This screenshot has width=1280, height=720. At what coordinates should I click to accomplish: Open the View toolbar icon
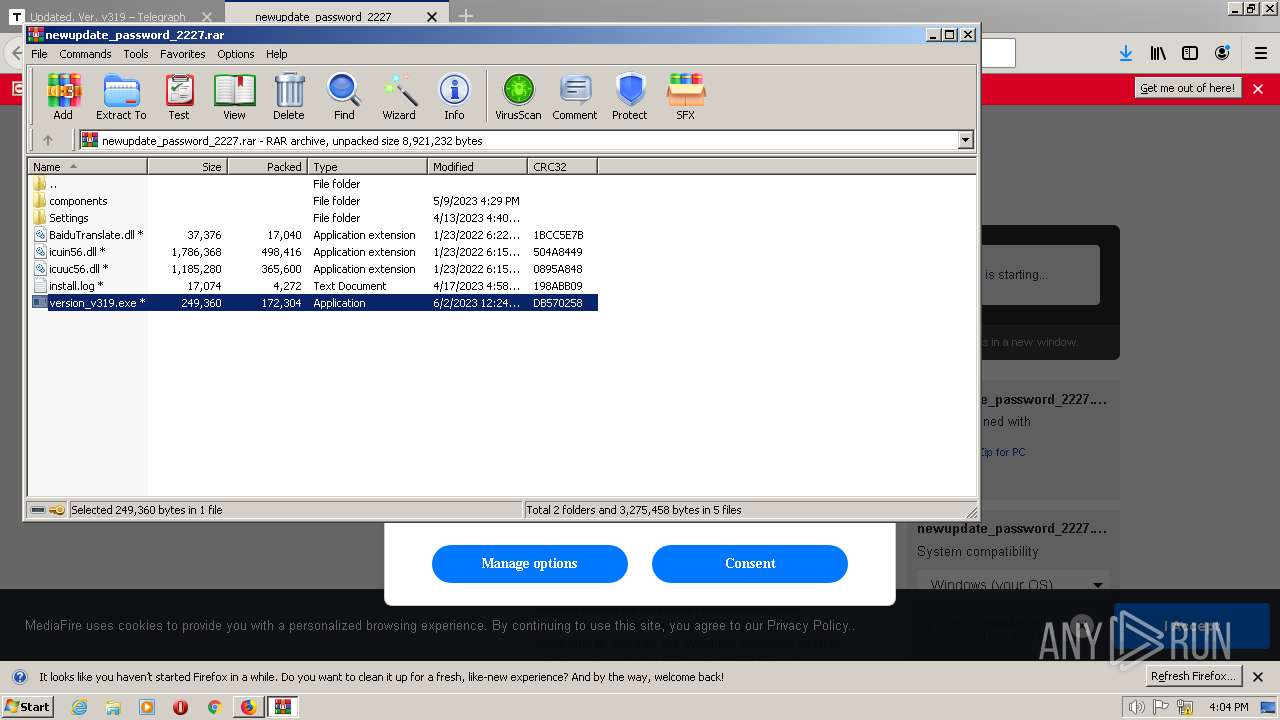click(x=234, y=97)
